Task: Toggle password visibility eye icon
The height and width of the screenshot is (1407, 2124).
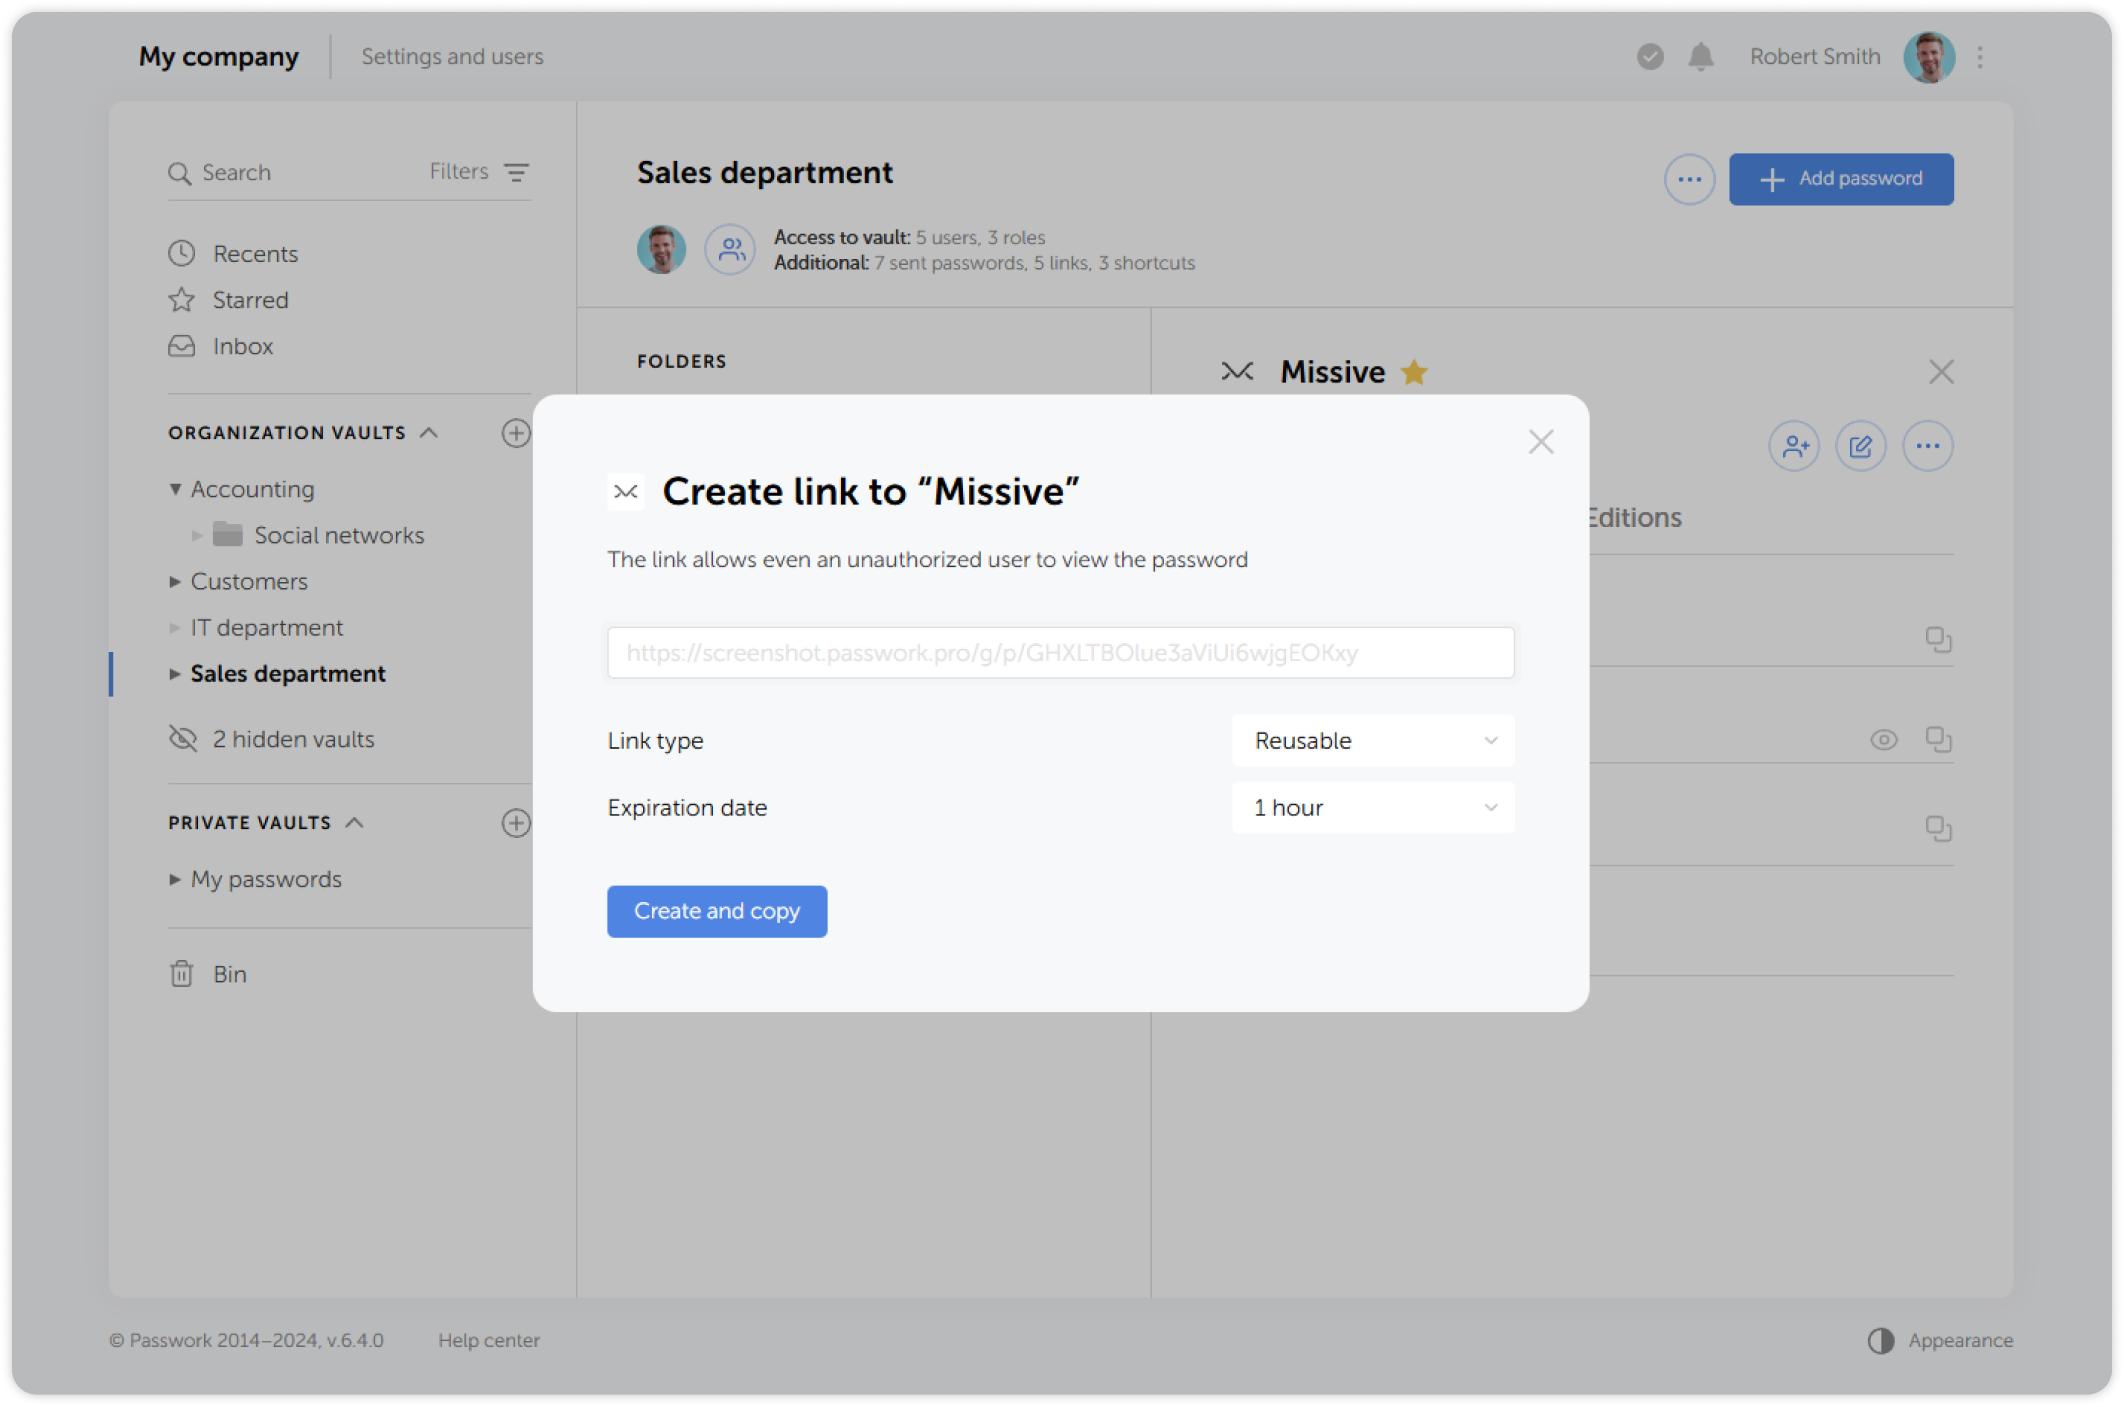Action: (1884, 740)
